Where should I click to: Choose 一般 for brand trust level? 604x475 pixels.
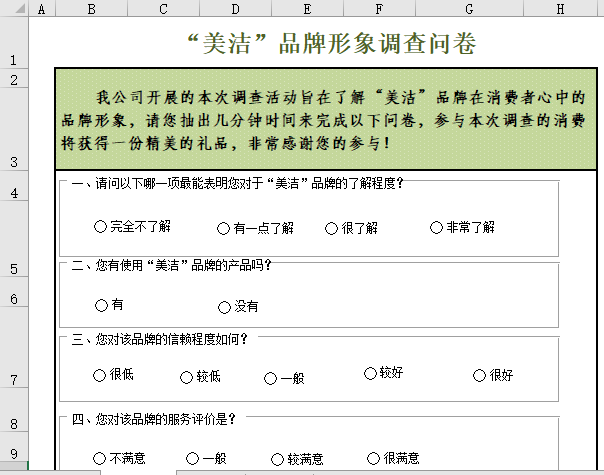click(270, 378)
